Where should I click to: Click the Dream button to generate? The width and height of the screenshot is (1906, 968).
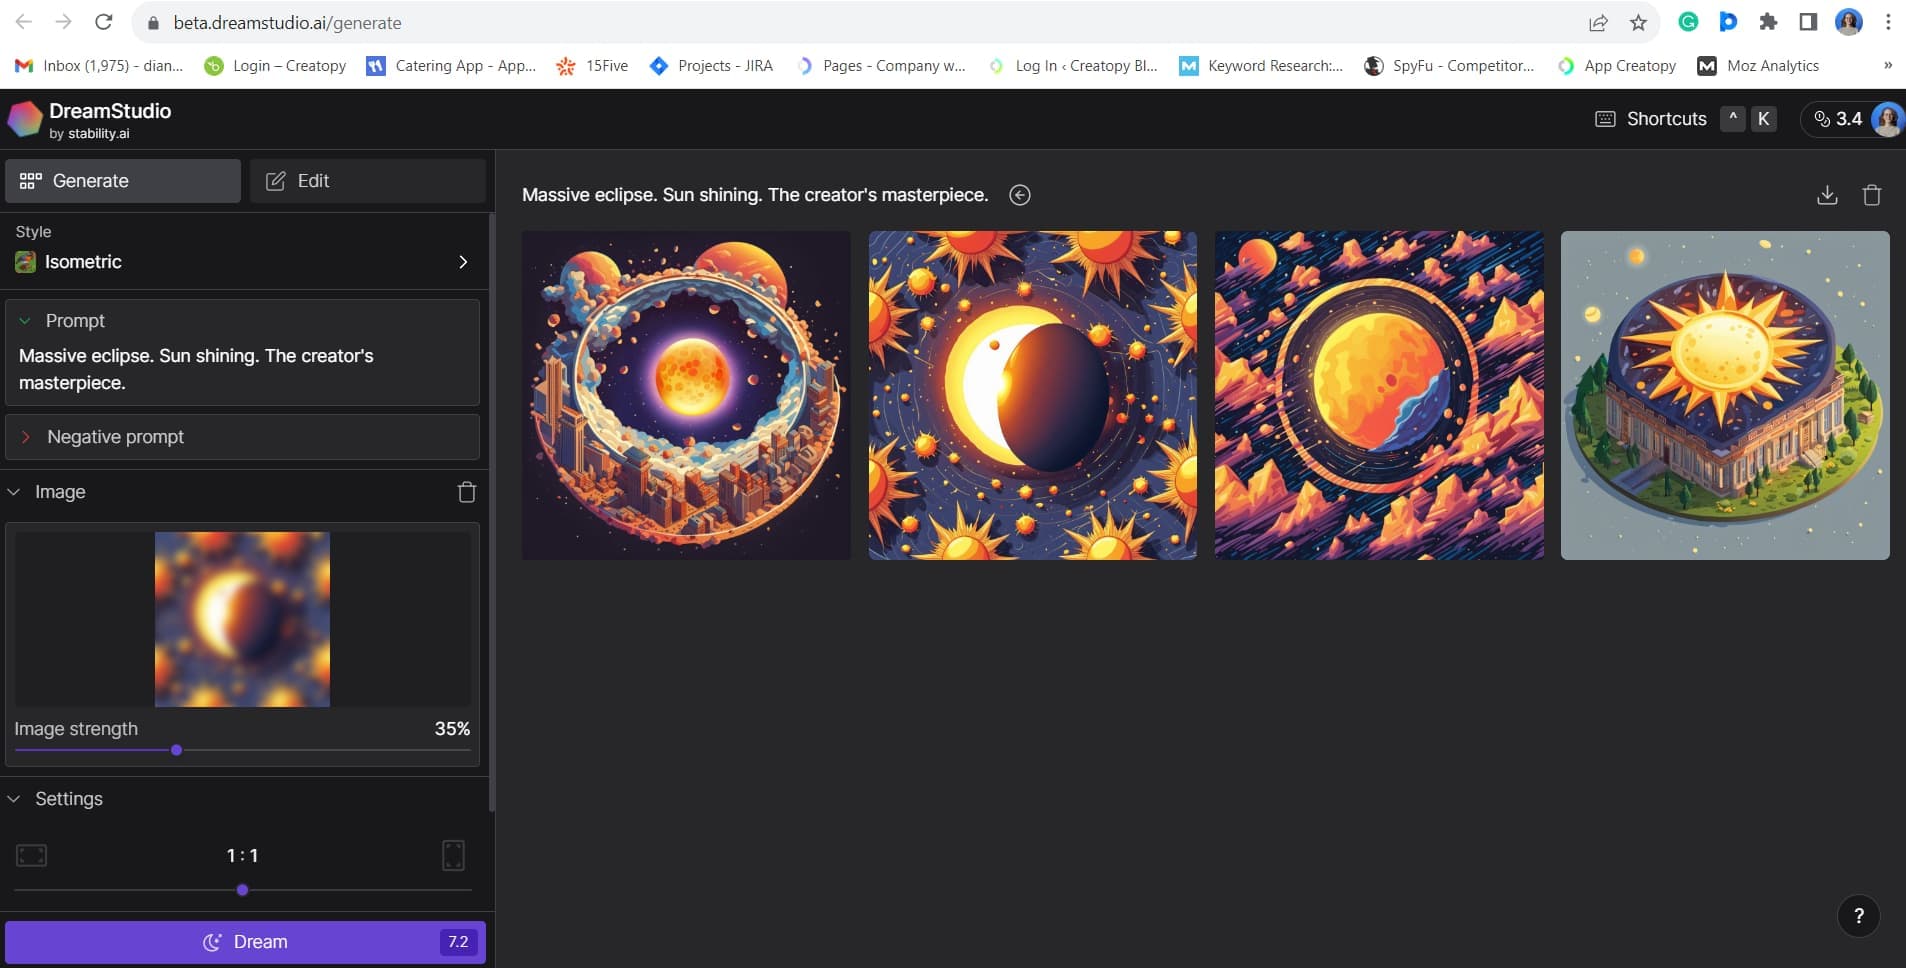pyautogui.click(x=245, y=941)
